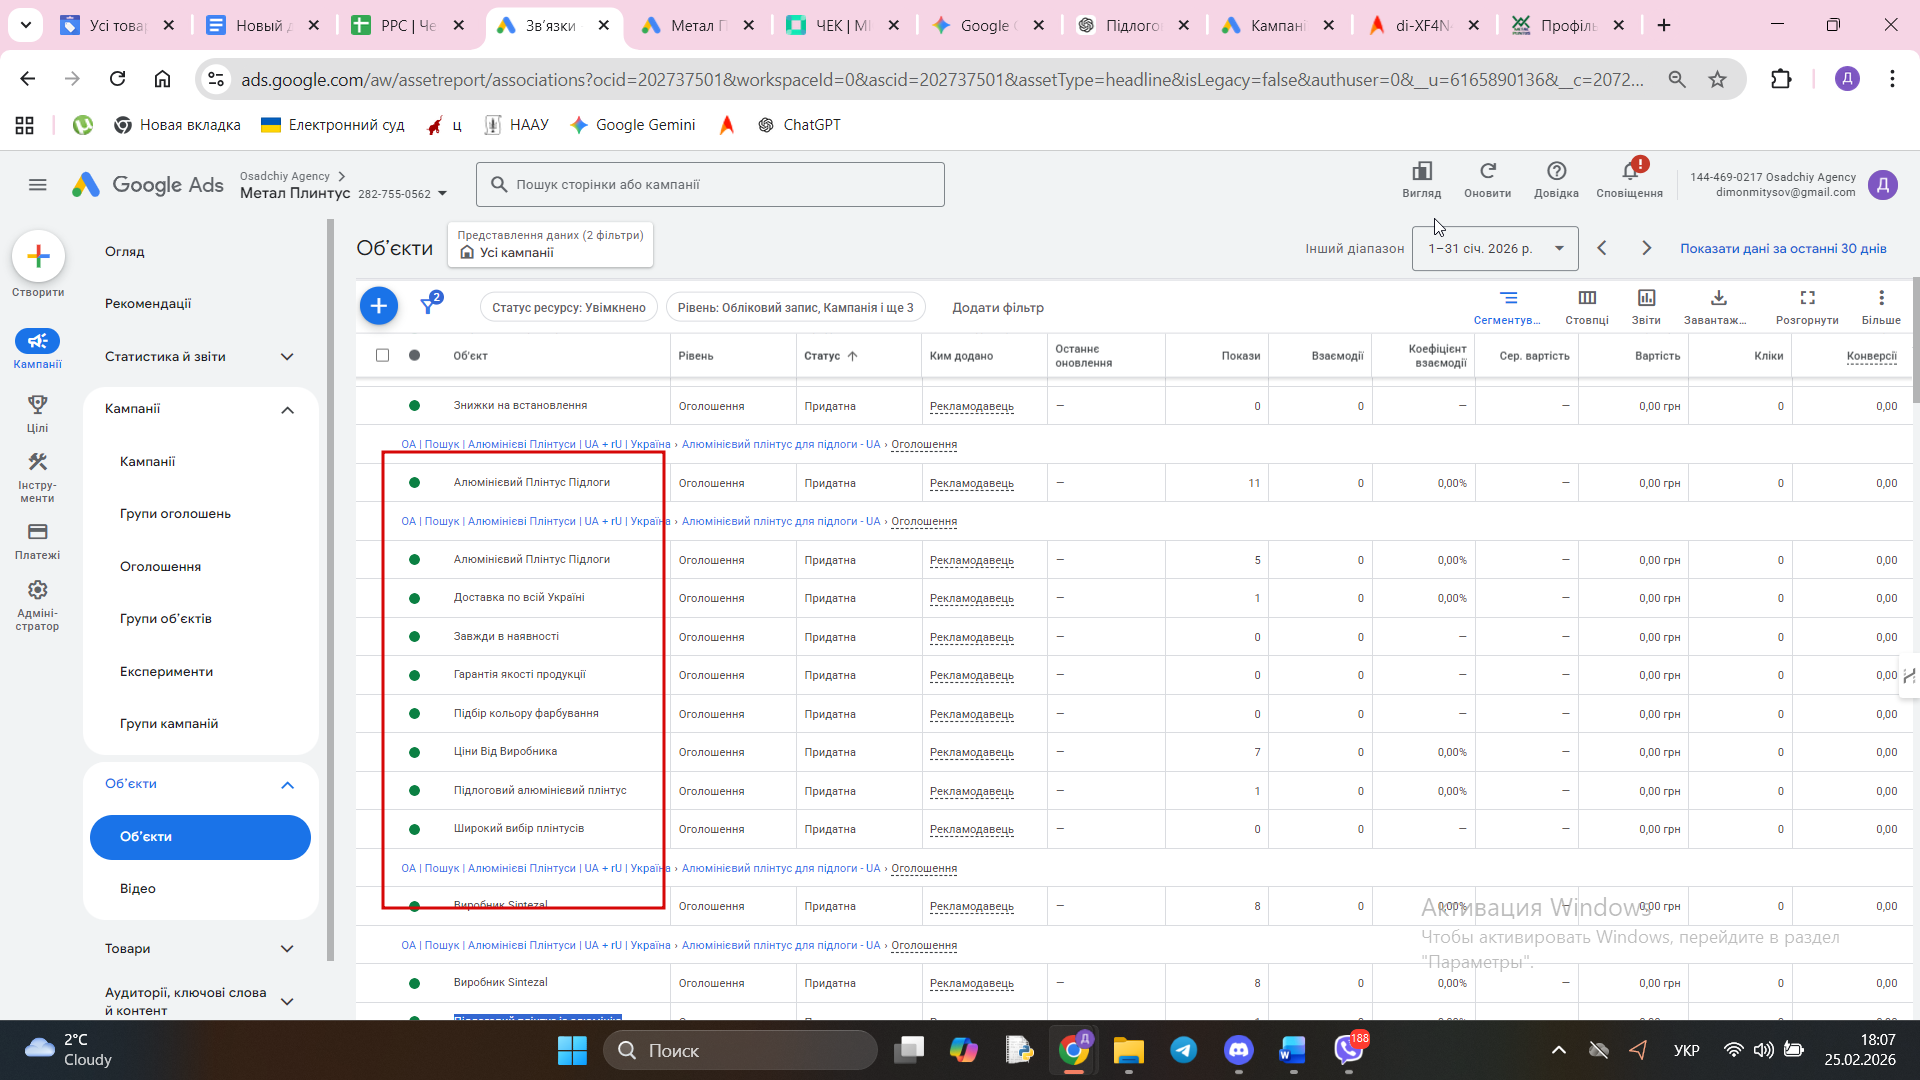Screen dimensions: 1920x1080
Task: Open Сповіщення notifications bell
Action: [x=1629, y=173]
